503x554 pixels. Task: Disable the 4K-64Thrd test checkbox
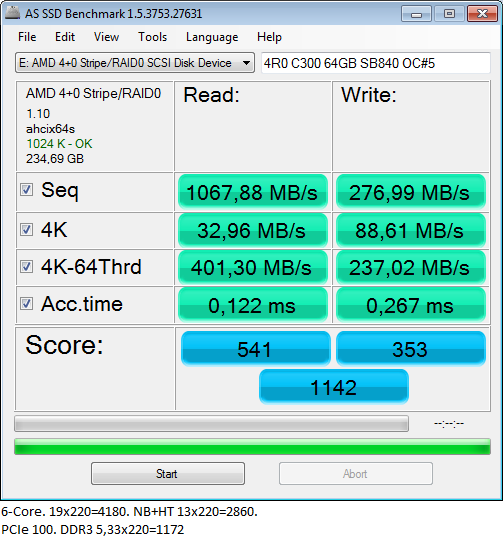click(26, 266)
